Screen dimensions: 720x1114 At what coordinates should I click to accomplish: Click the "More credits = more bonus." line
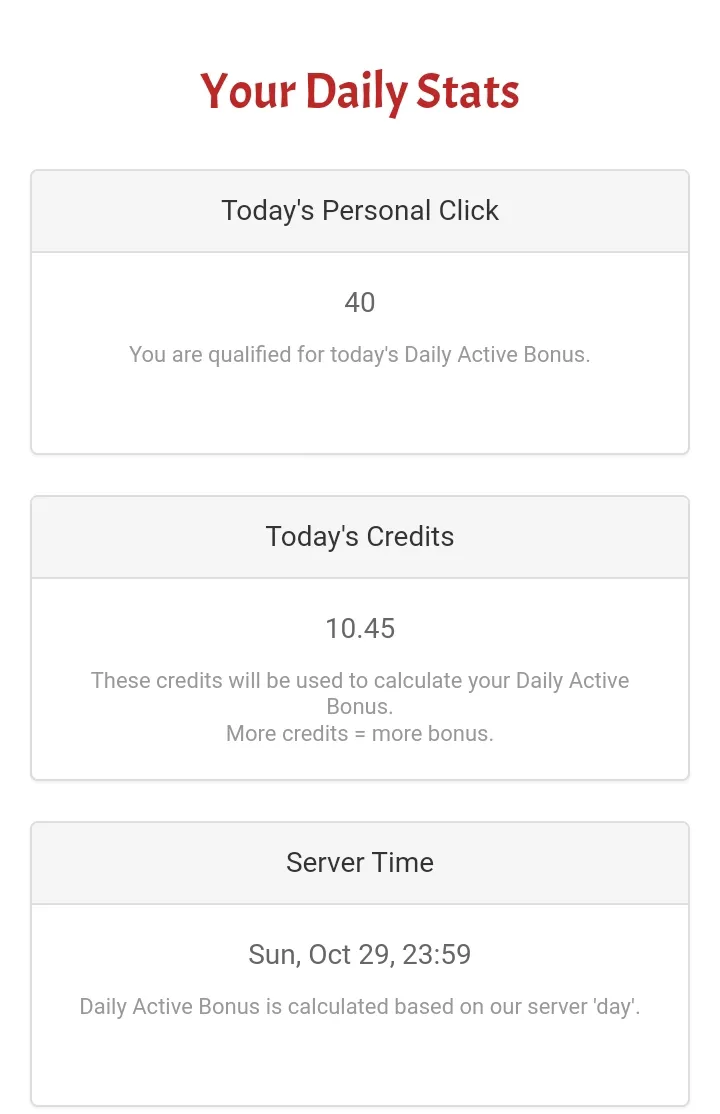[360, 733]
